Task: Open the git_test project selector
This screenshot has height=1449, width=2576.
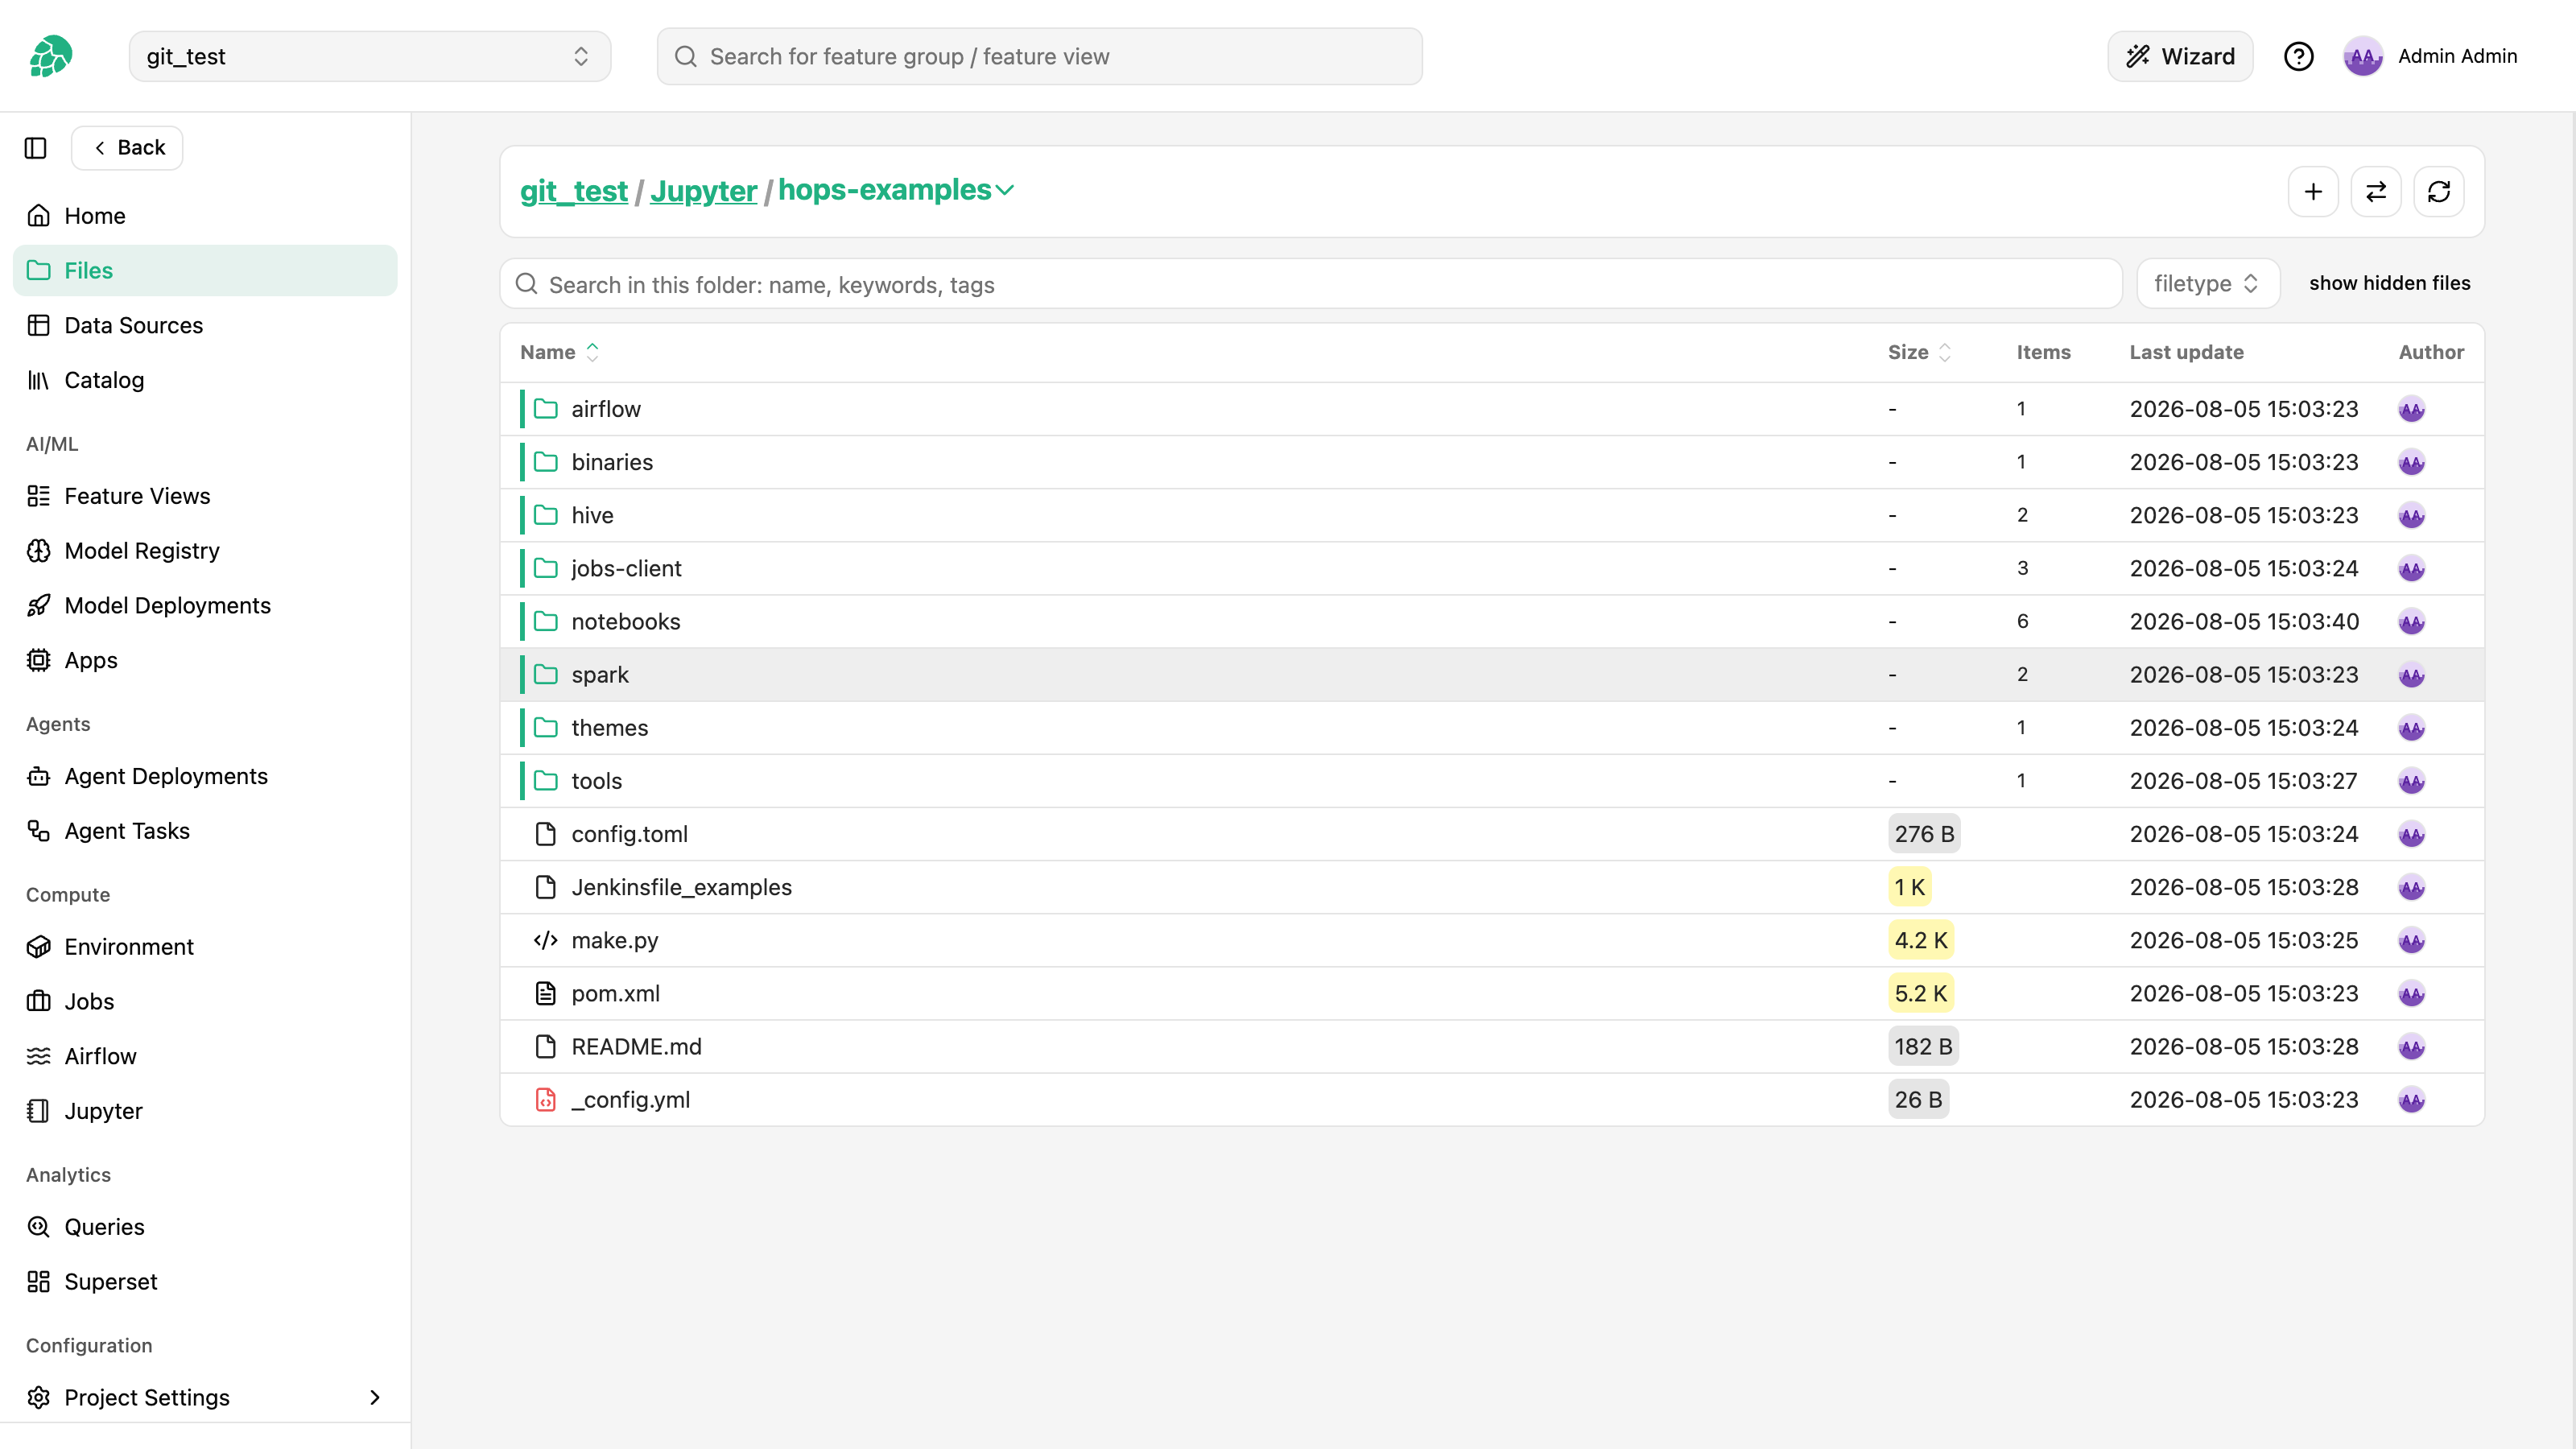Action: 369,56
